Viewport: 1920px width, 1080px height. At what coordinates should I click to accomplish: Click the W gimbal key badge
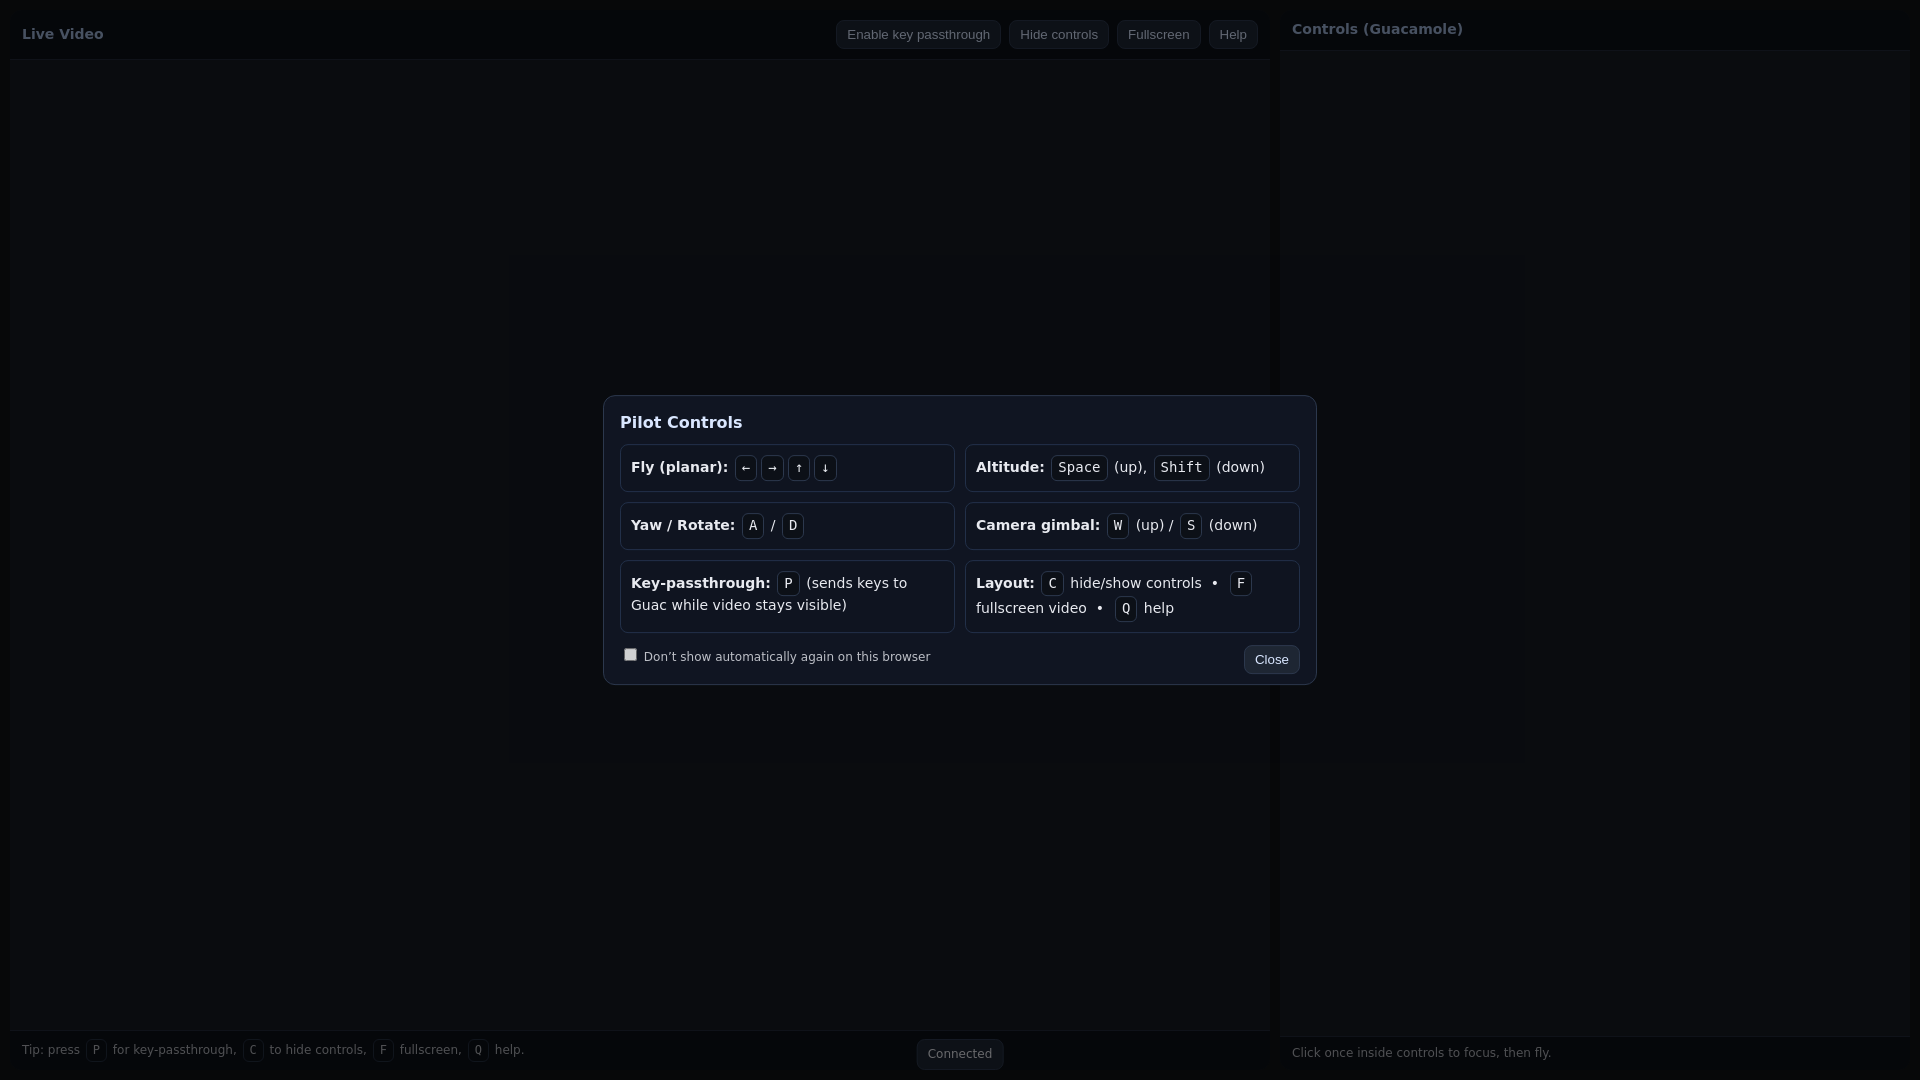point(1117,526)
